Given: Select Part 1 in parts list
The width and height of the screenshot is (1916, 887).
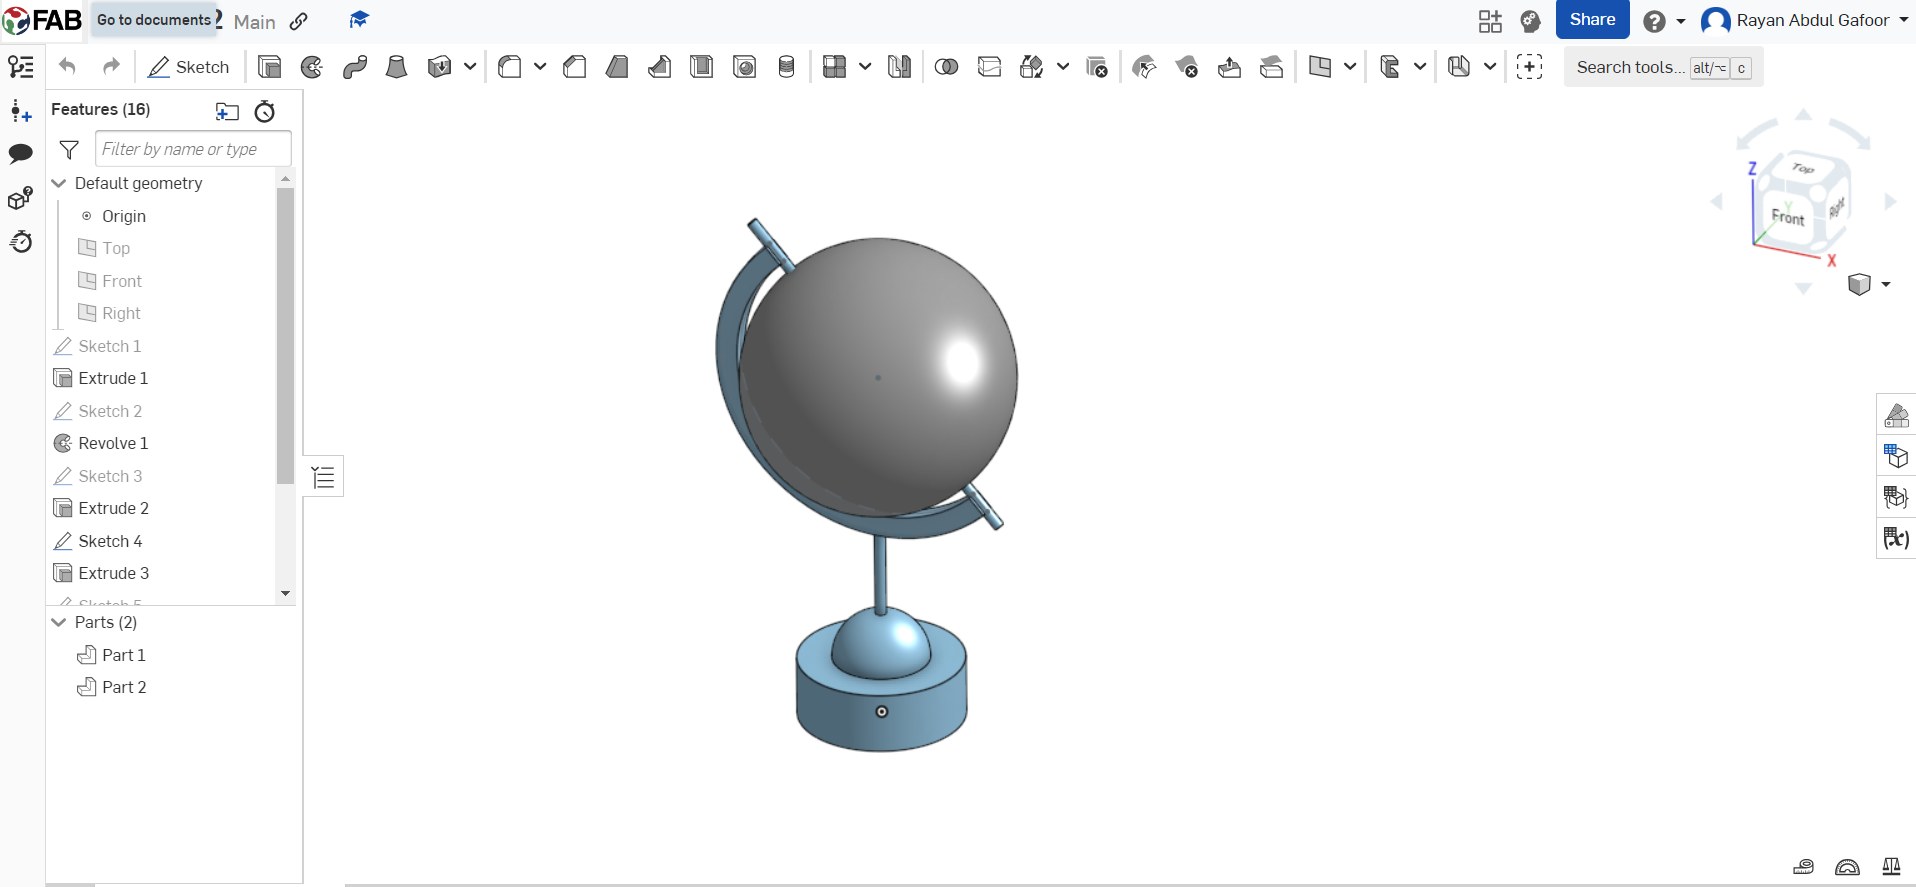Looking at the screenshot, I should pos(123,655).
